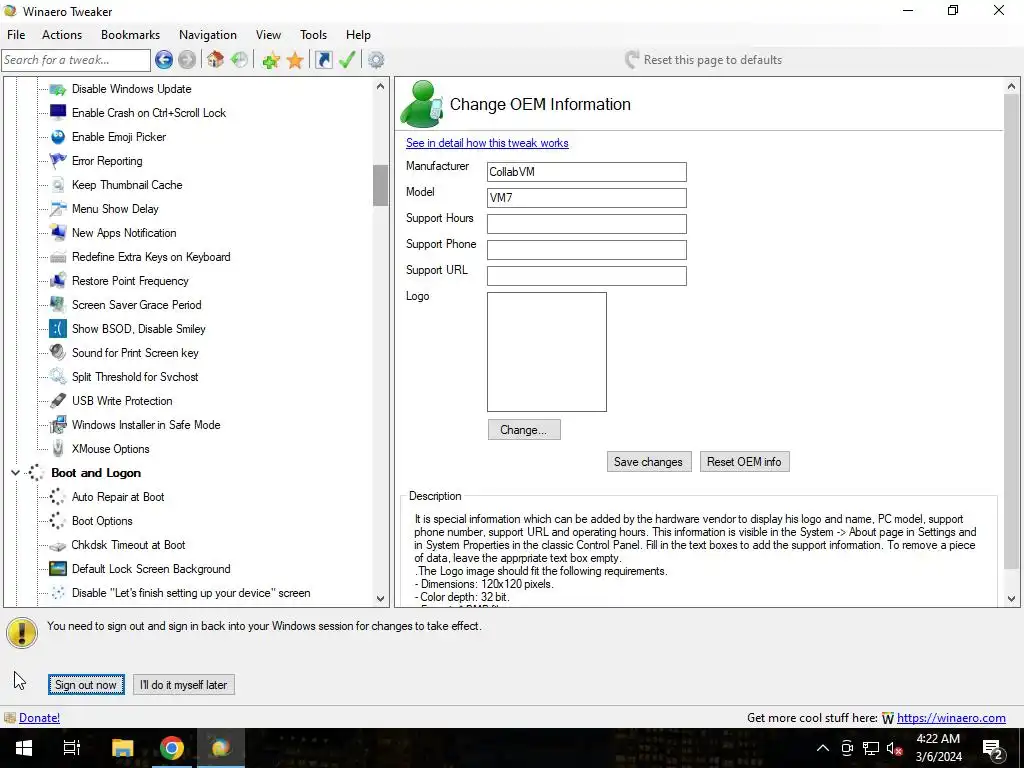Select Keep Thumbnail Cache tree item
Screen dimensions: 1024x768
click(127, 185)
